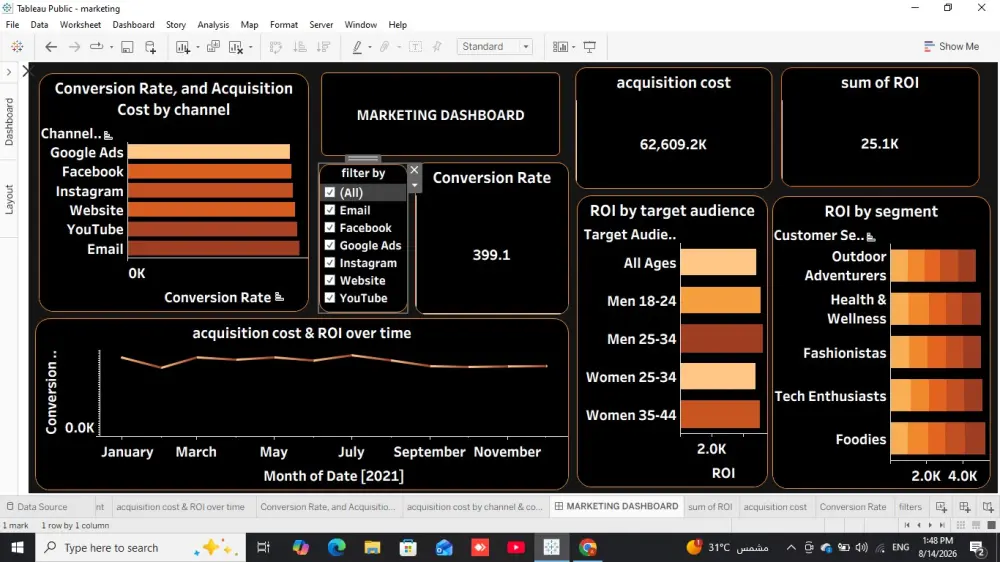1000x562 pixels.
Task: Uncheck the Email filter checkbox
Action: (330, 210)
